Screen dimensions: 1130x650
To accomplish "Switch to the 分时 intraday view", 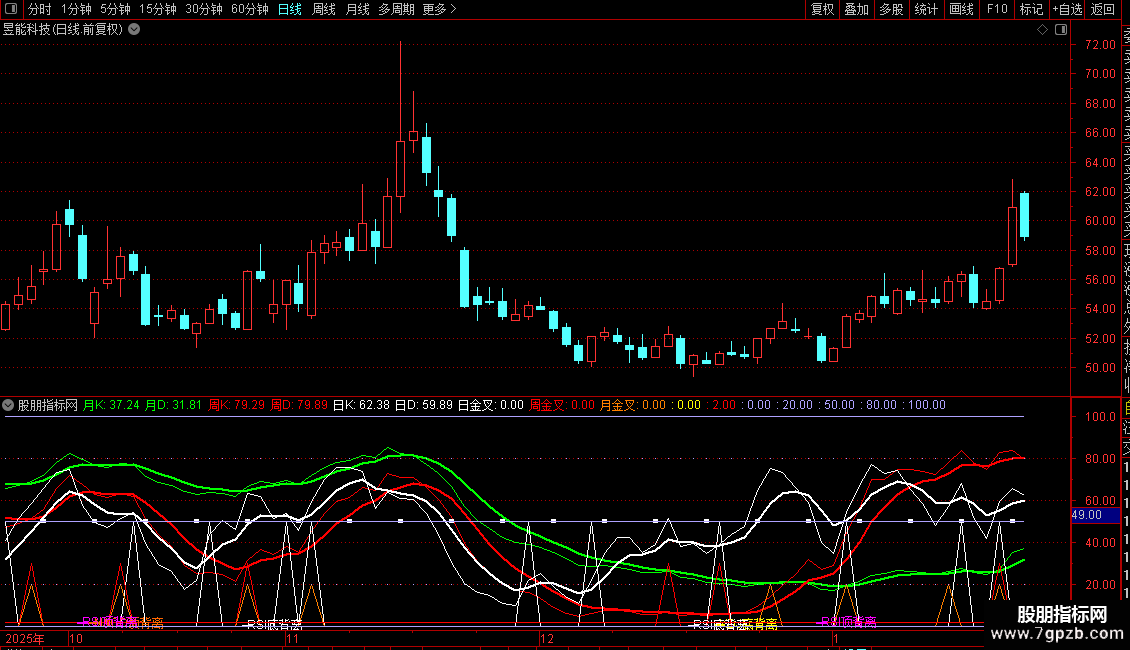I will (39, 9).
